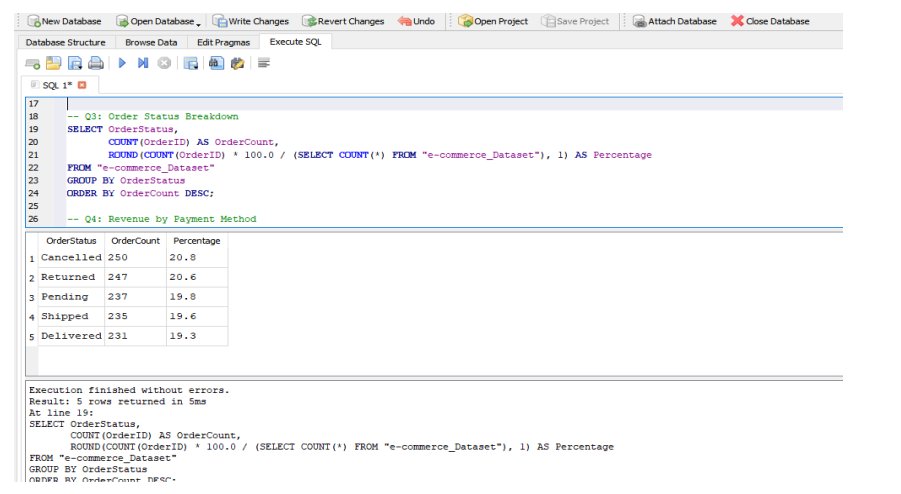Select the Delivered cell in results

pyautogui.click(x=71, y=336)
